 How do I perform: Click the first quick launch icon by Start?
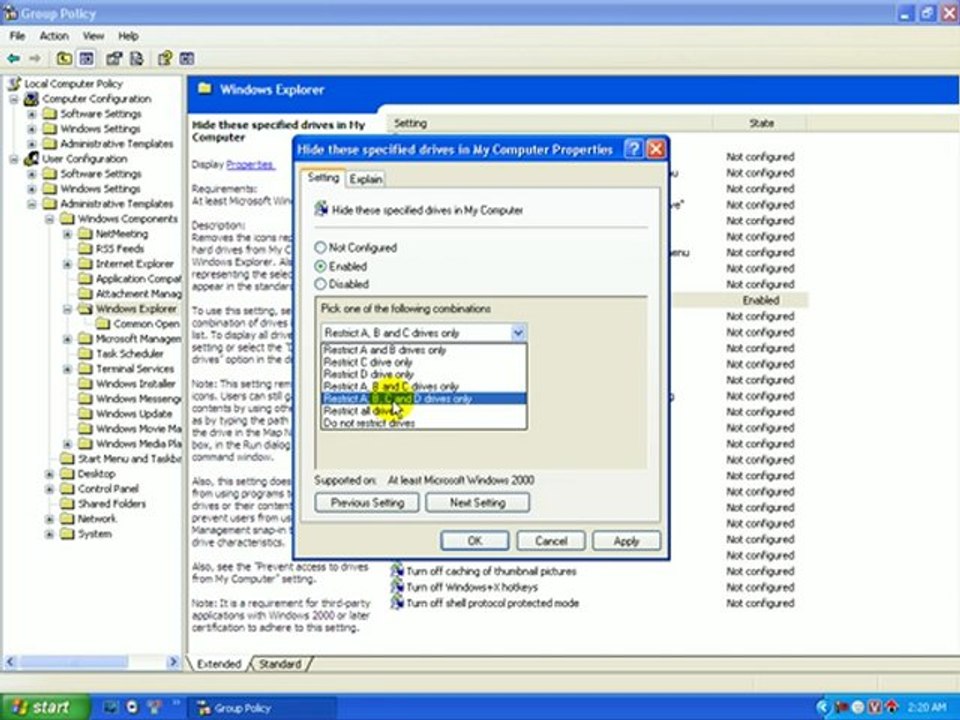111,707
